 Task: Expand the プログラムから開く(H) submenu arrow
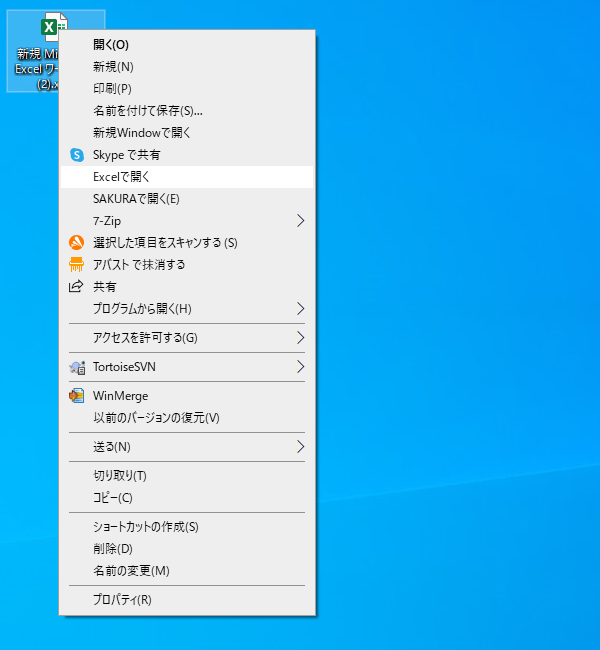tap(301, 308)
